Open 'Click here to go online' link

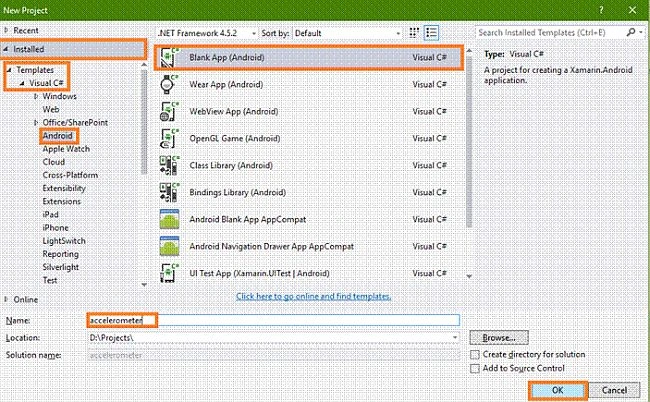coord(313,296)
